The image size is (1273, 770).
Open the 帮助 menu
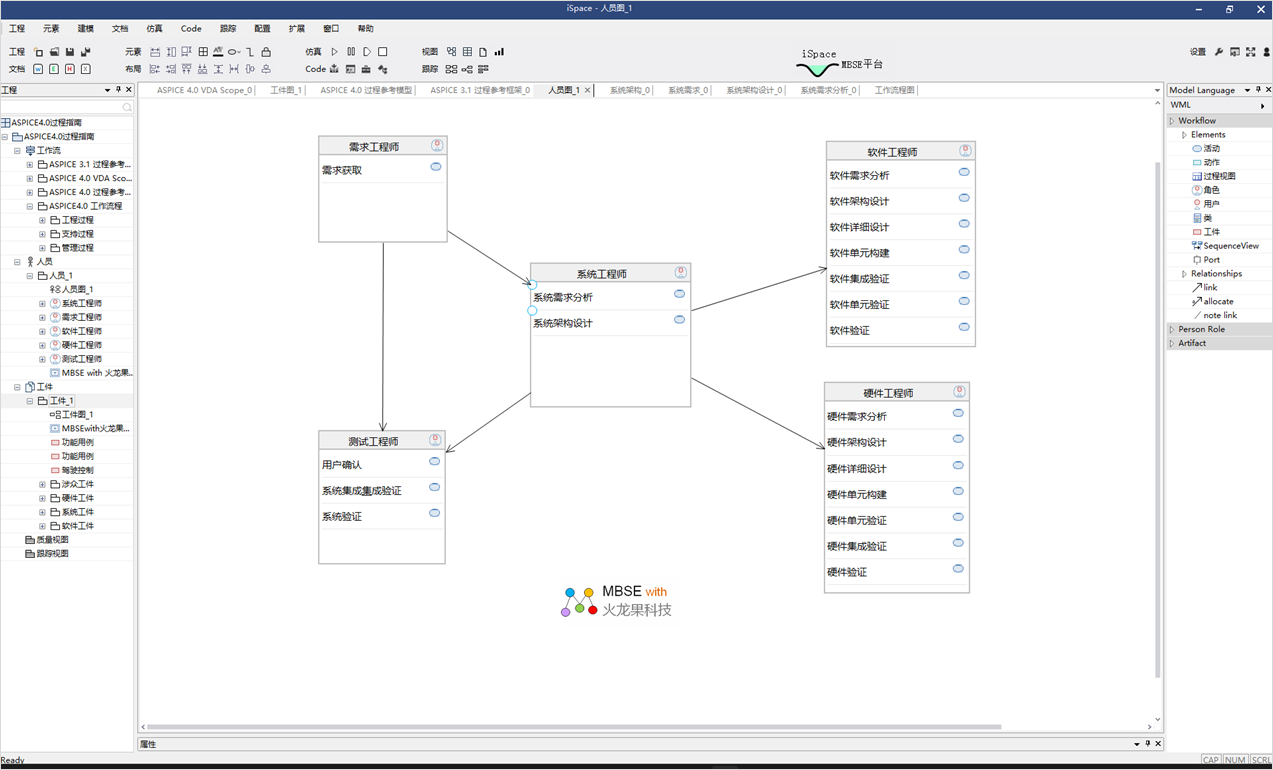pos(365,29)
